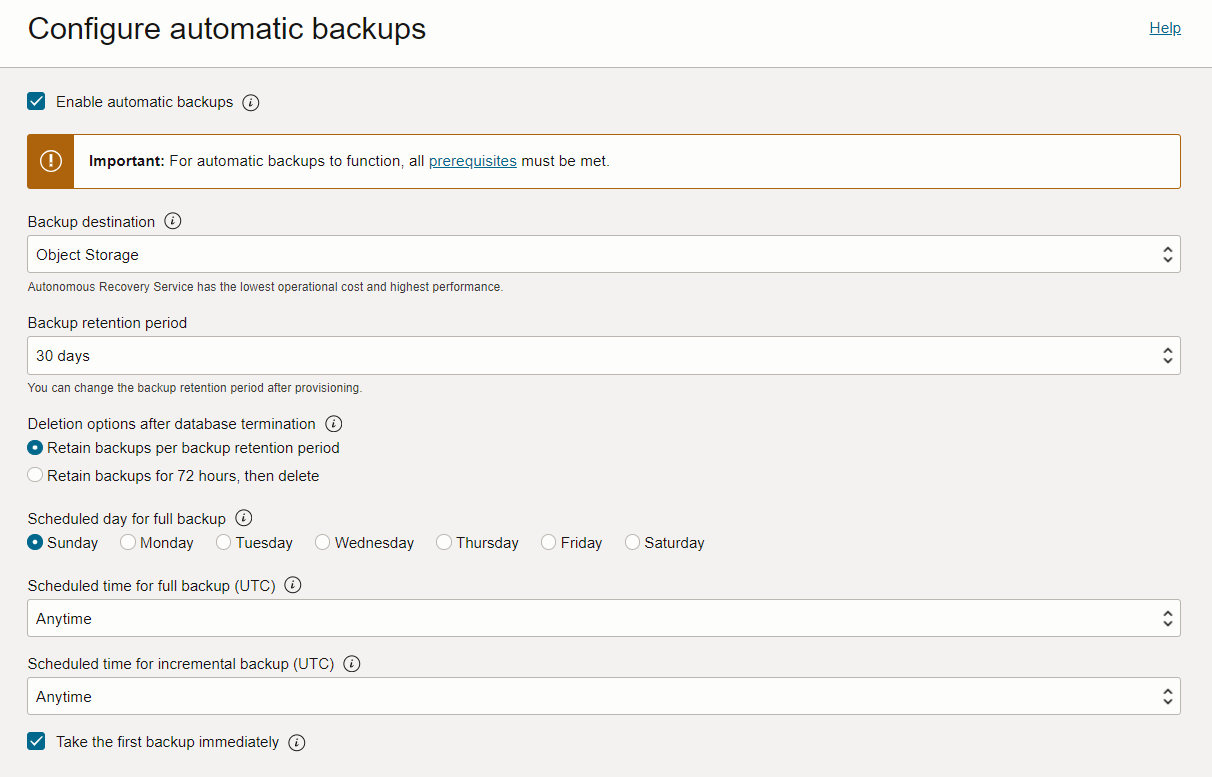This screenshot has height=777, width=1212.
Task: Uncheck Enable automatic backups checkbox
Action: [x=37, y=101]
